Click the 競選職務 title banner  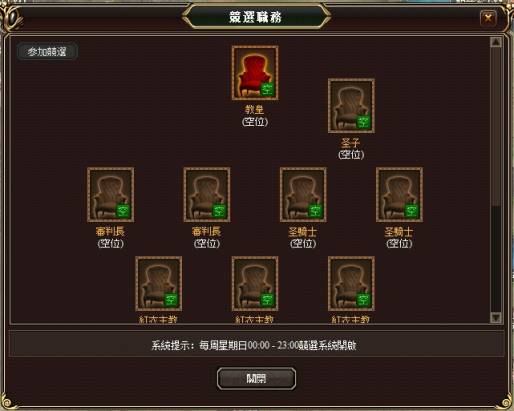(256, 17)
